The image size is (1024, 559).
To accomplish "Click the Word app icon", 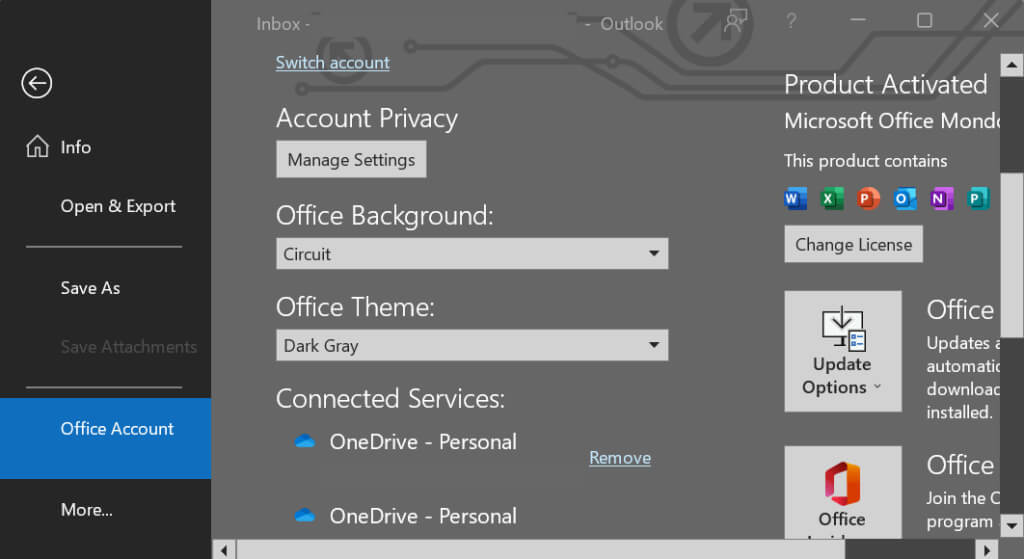I will (796, 199).
